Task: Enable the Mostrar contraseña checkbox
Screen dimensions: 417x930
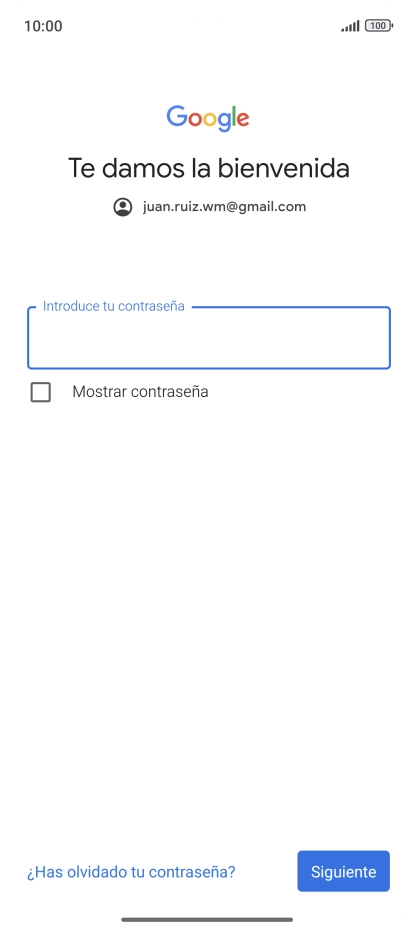Action: (x=40, y=392)
